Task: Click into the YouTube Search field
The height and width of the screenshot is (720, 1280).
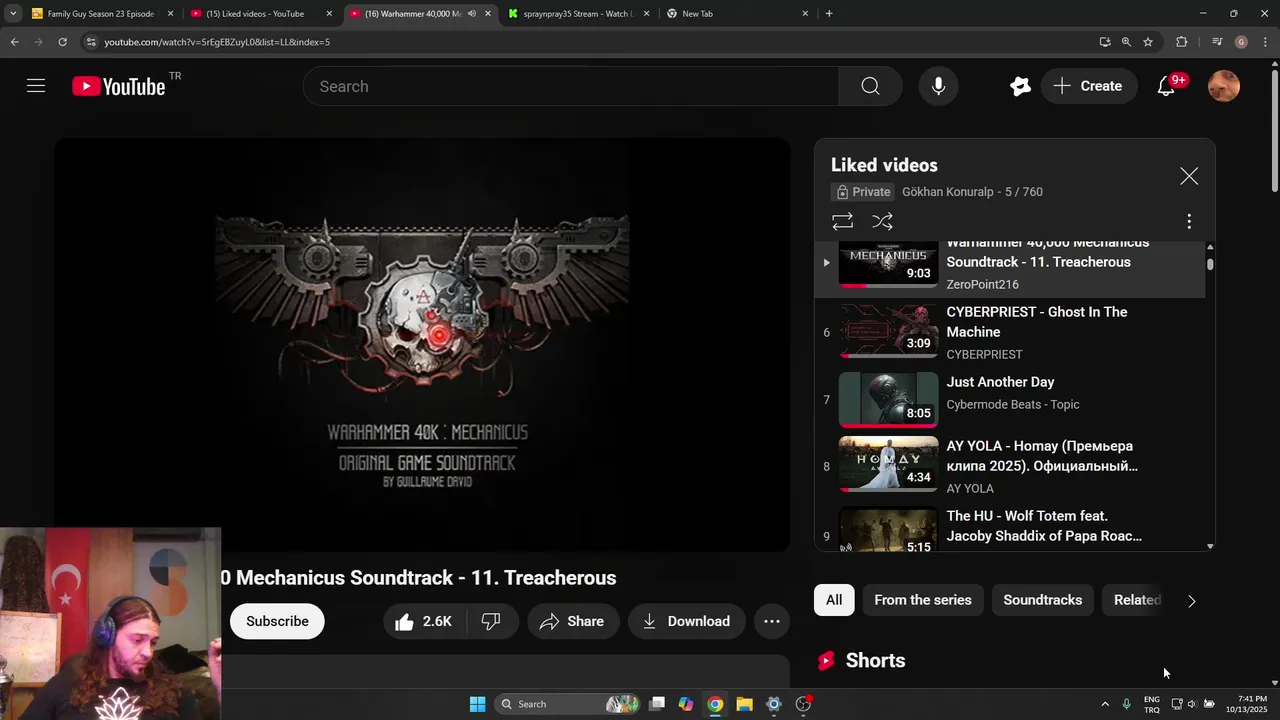Action: coord(571,86)
